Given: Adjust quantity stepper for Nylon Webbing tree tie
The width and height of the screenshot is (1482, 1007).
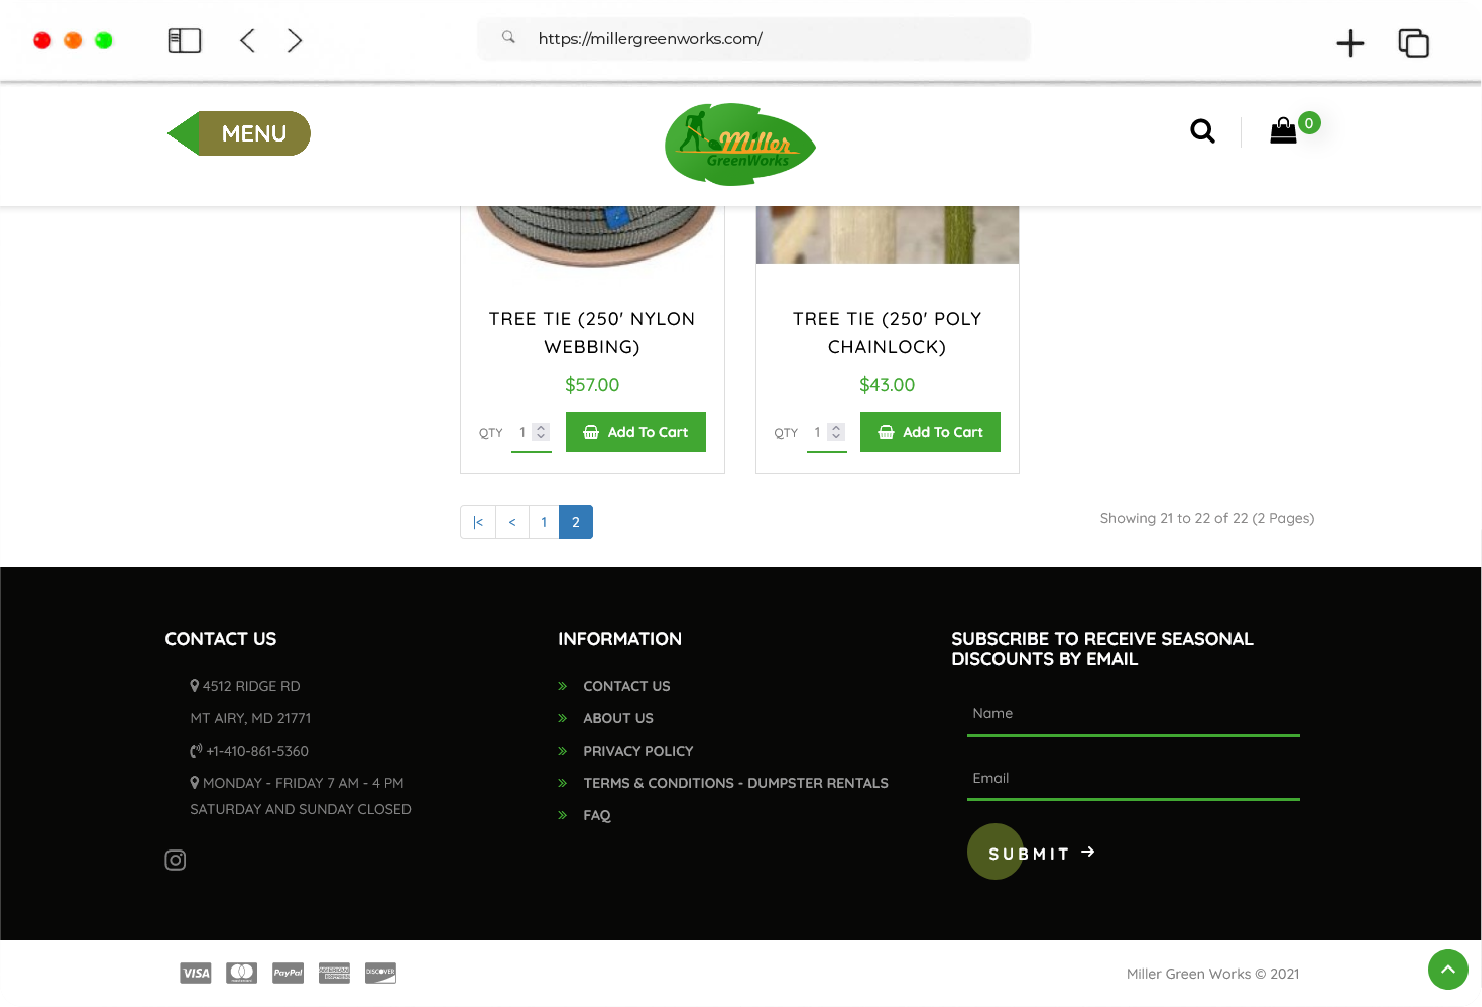Looking at the screenshot, I should (x=541, y=432).
